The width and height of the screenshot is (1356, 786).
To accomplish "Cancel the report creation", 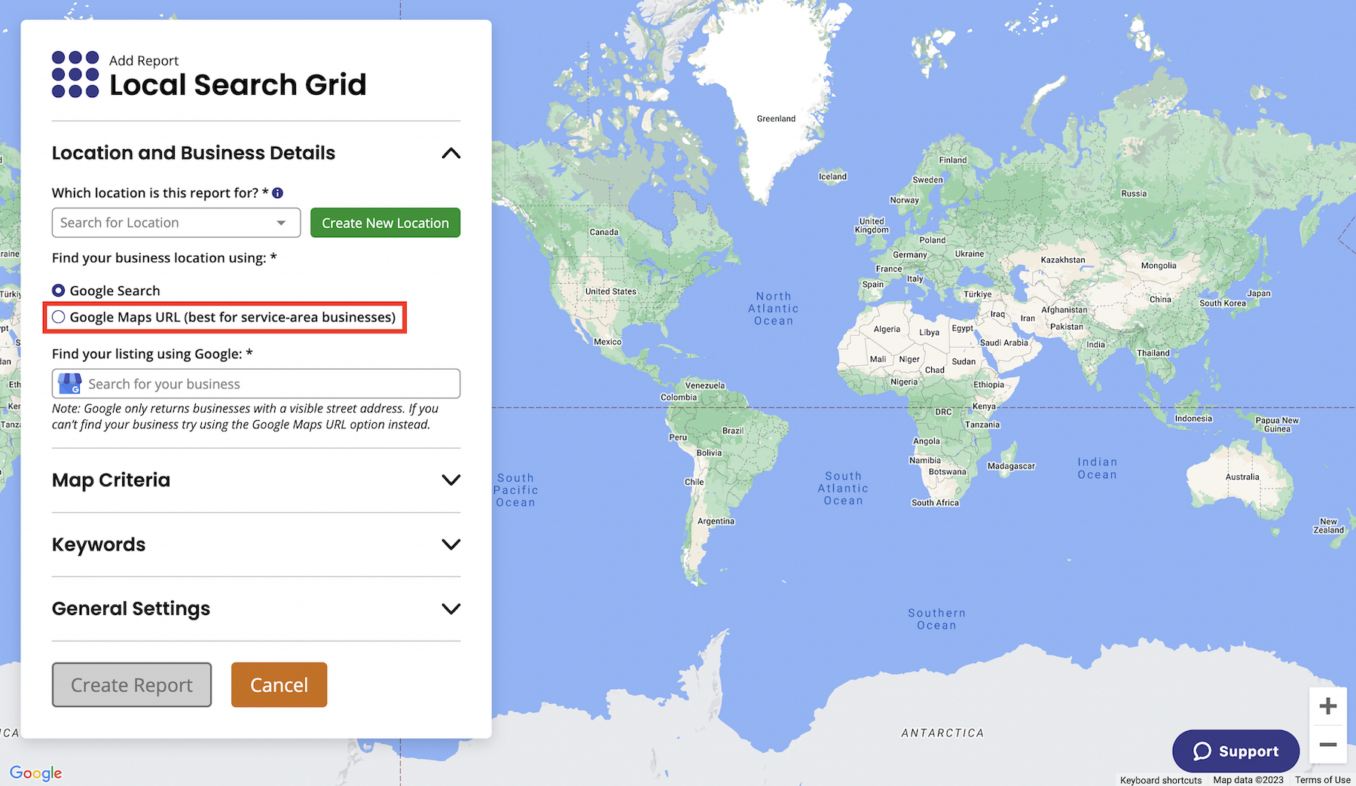I will [x=279, y=684].
